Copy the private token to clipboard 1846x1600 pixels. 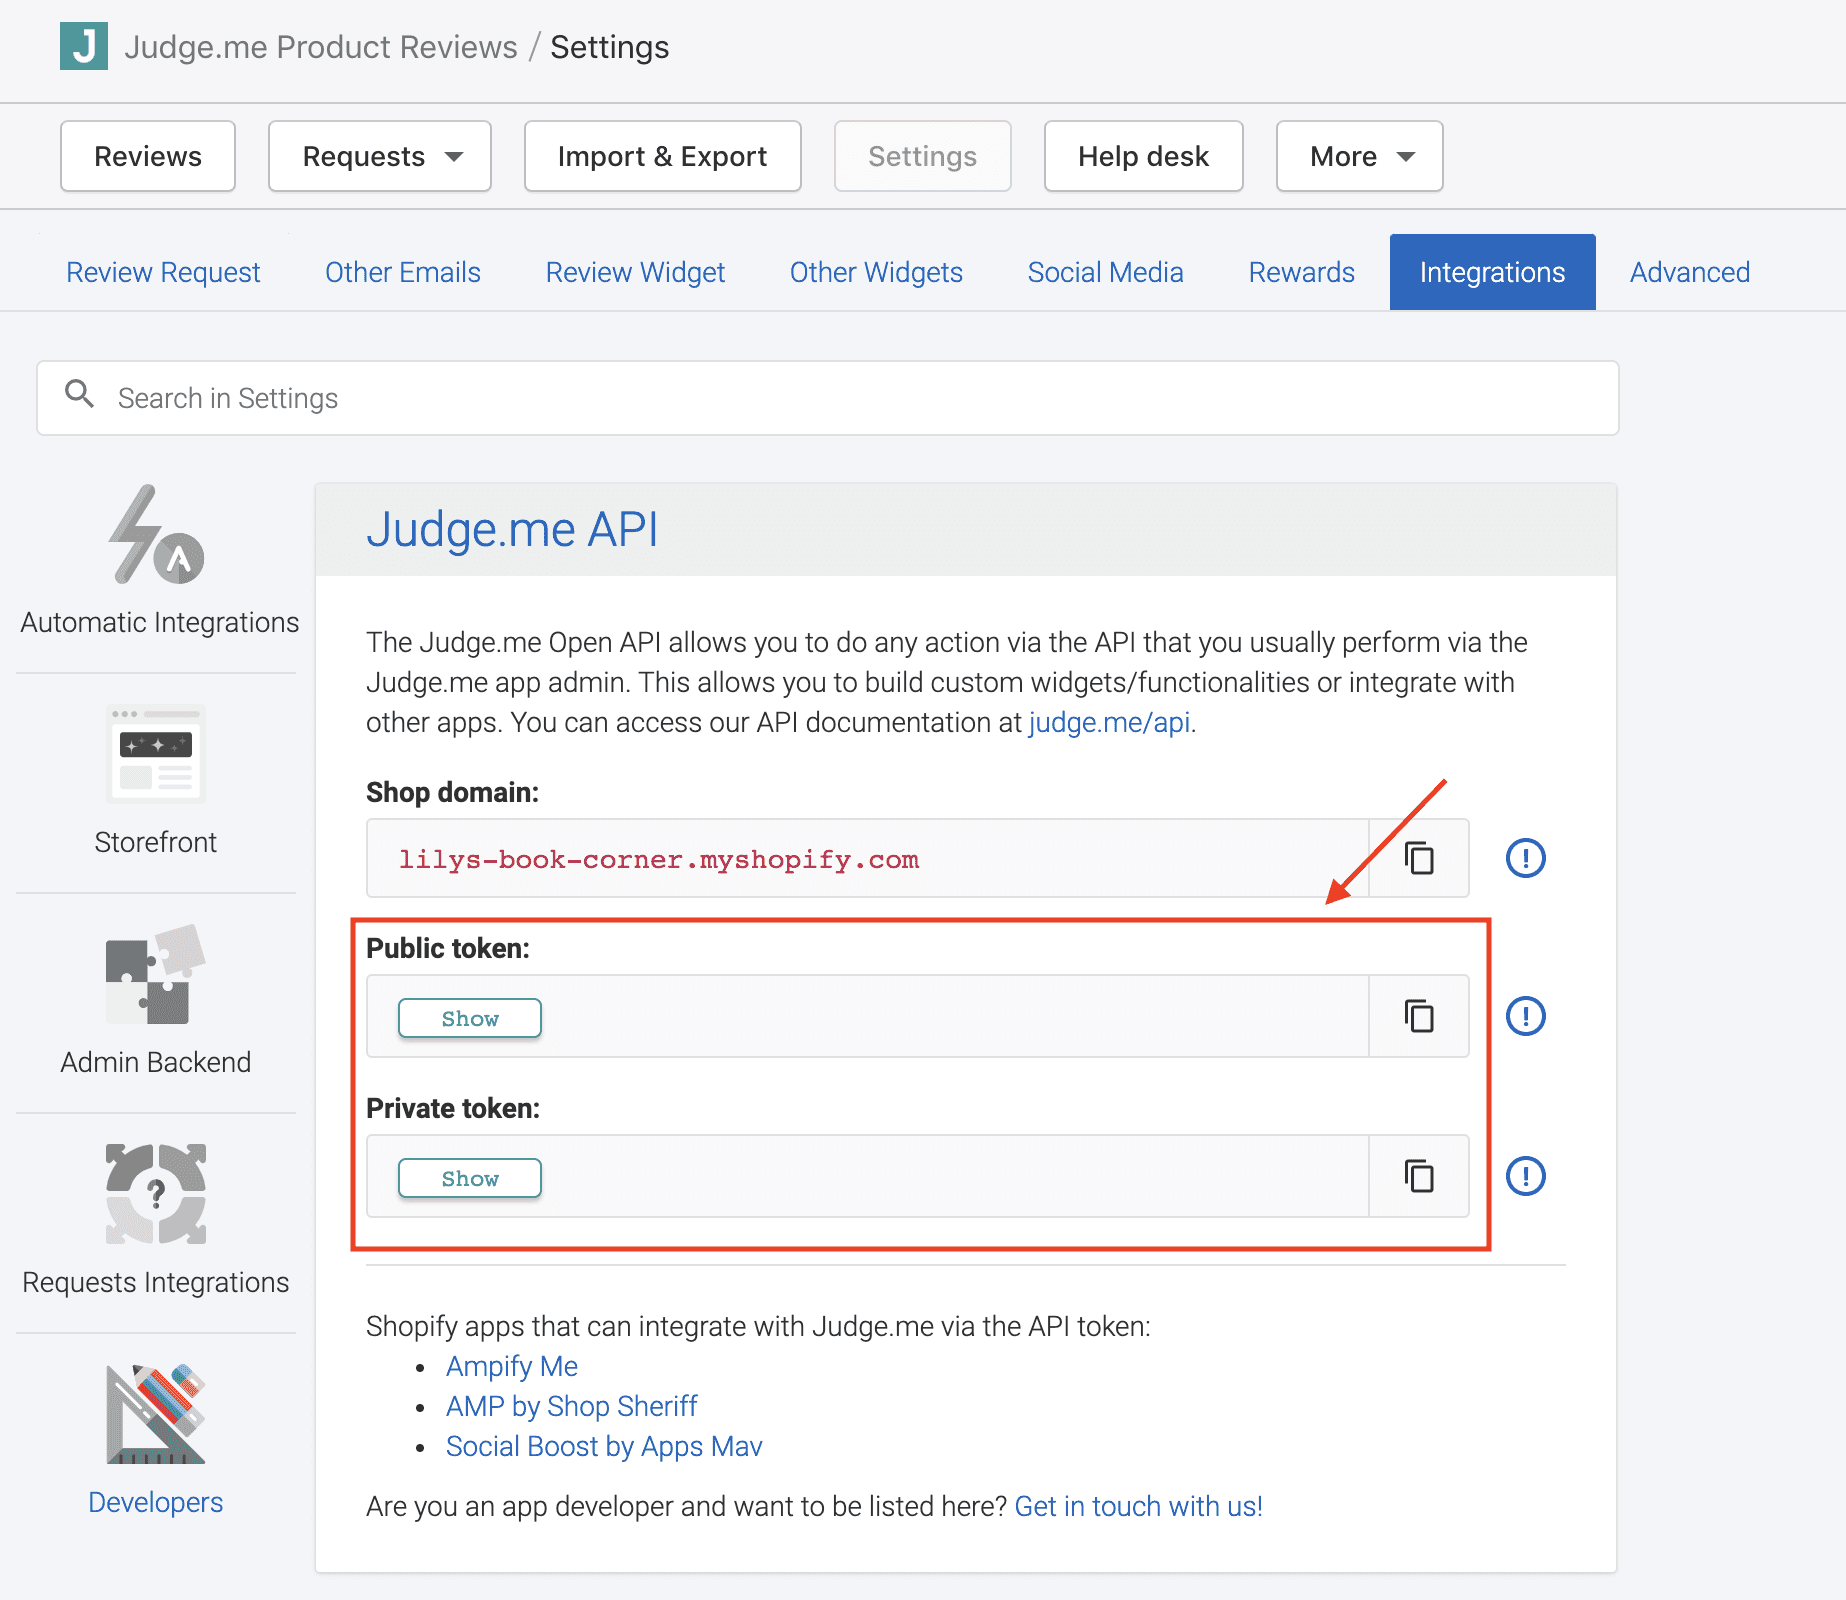(x=1418, y=1176)
